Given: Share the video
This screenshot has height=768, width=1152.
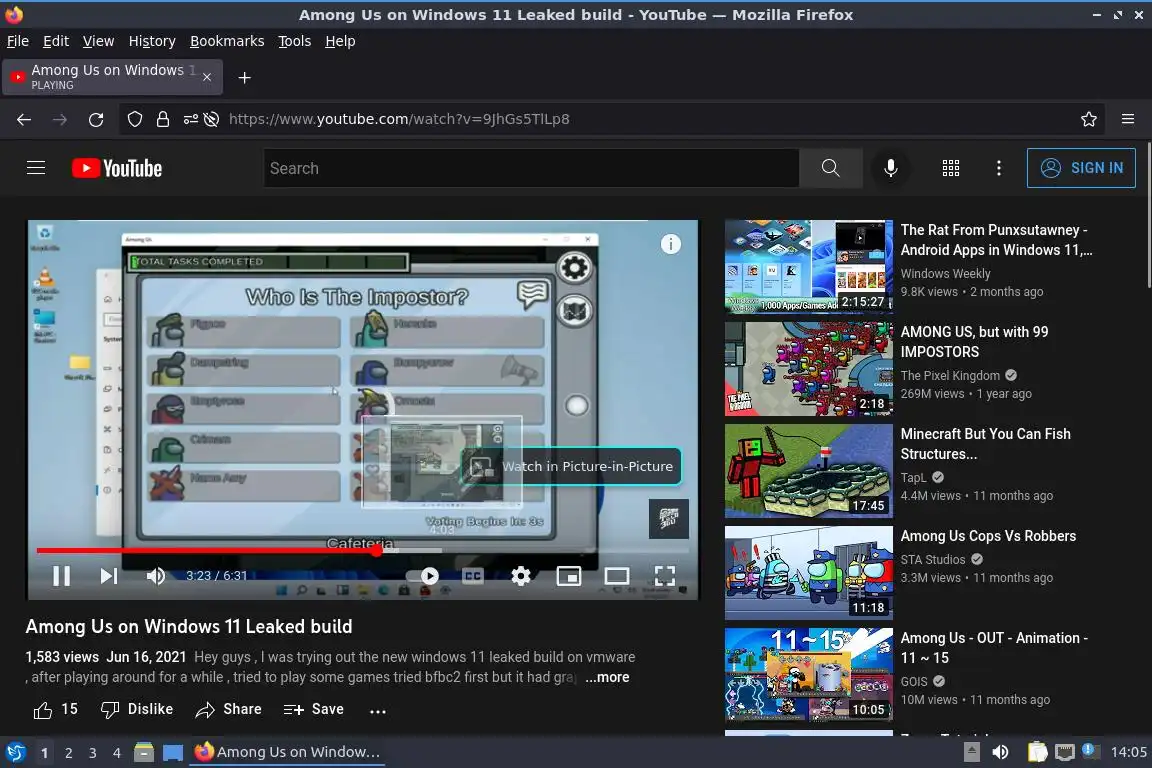Looking at the screenshot, I should [228, 709].
